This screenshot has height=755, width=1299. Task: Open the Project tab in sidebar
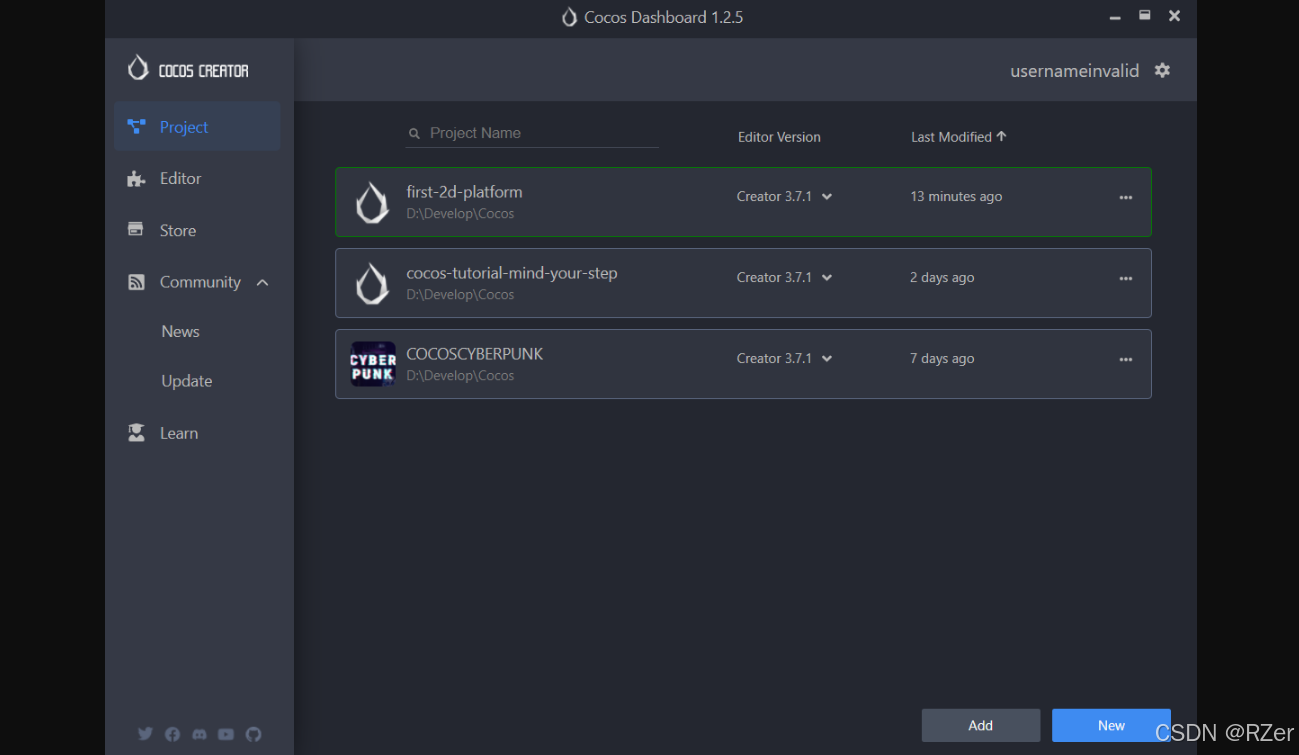coord(197,127)
